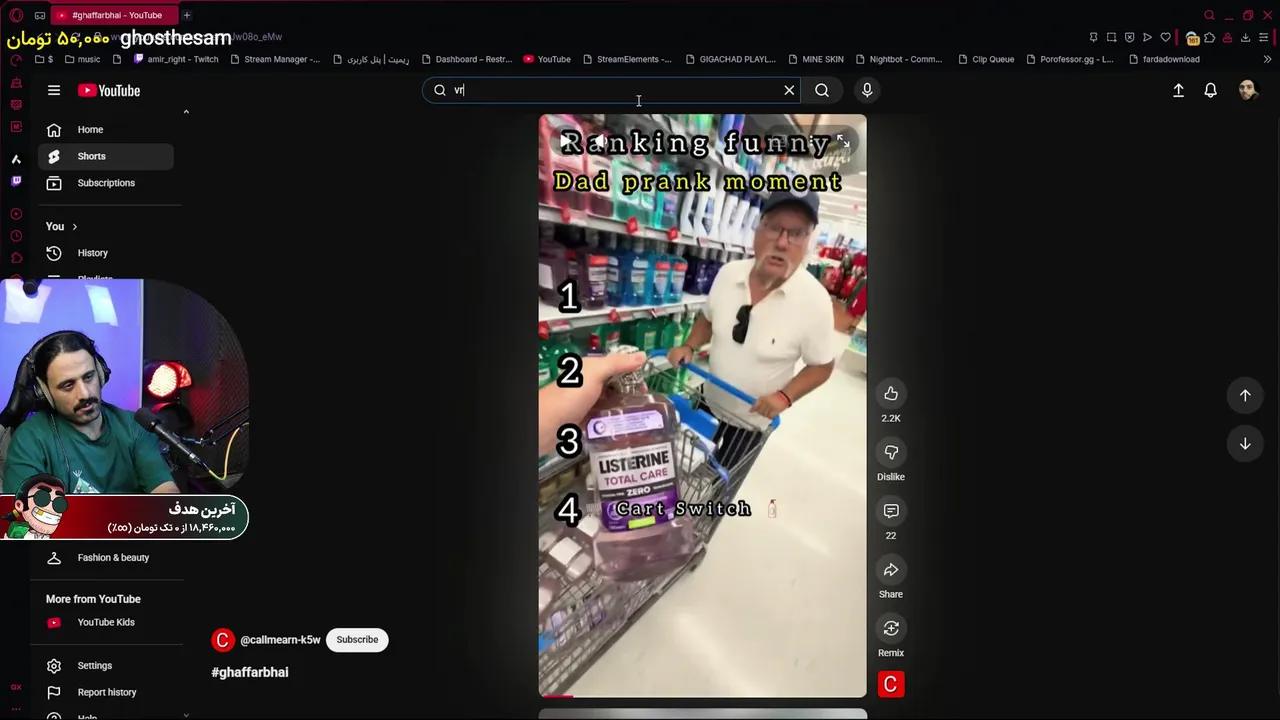The height and width of the screenshot is (720, 1280).
Task: Open Settings in the sidebar
Action: point(106,666)
